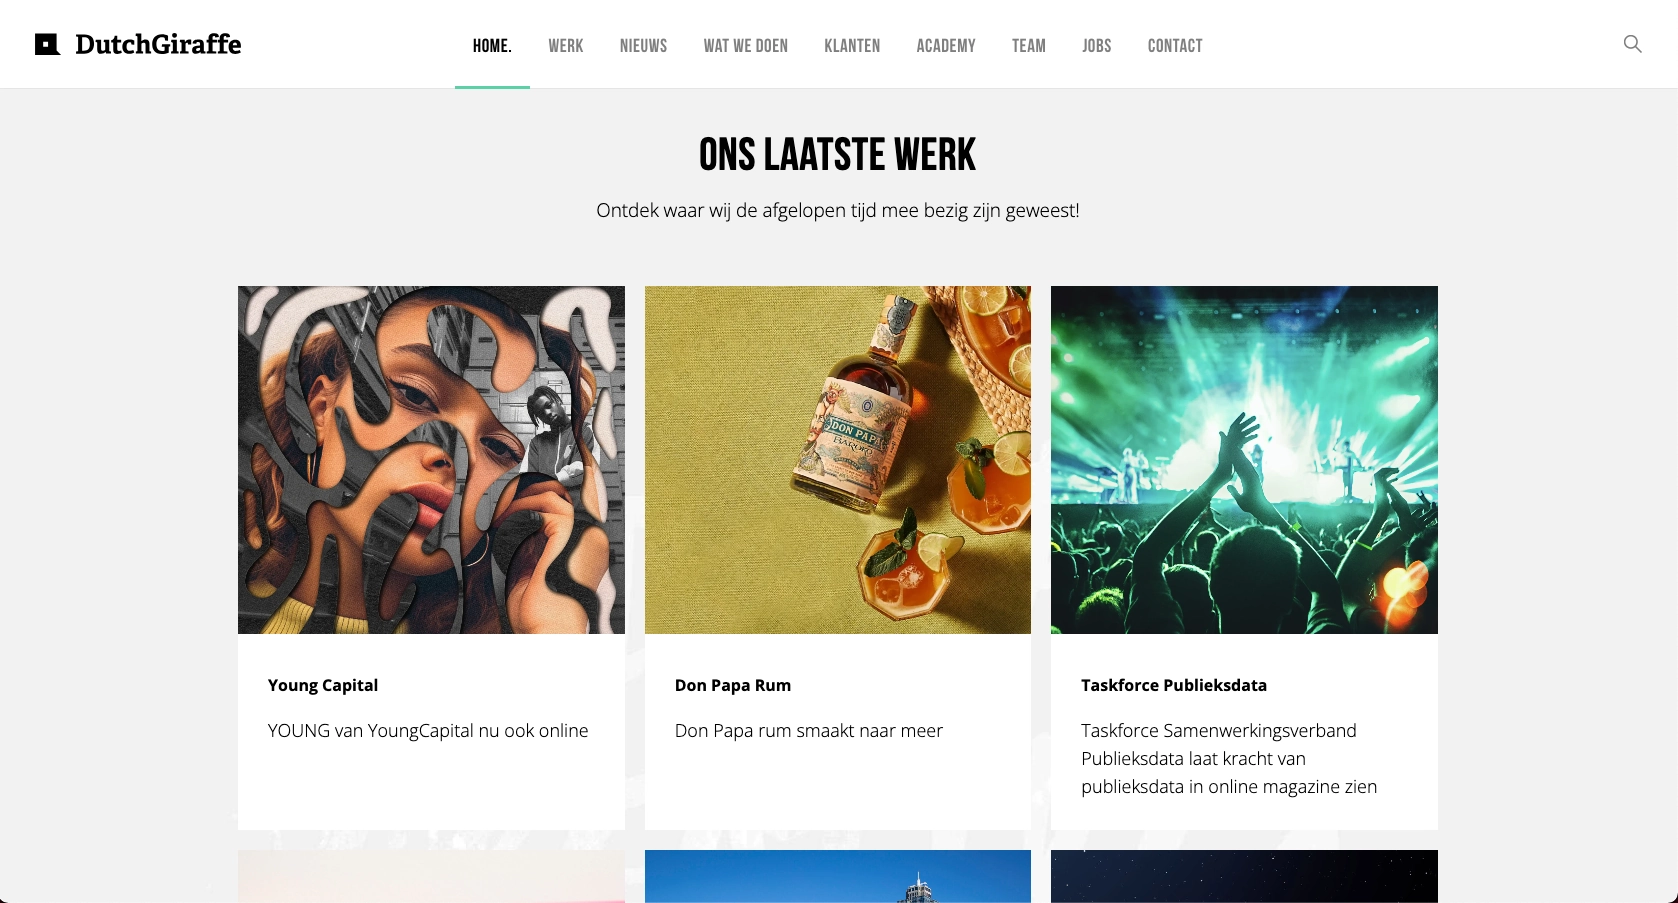Screen dimensions: 1678x903
Task: Select CONTACT in the top navigation
Action: pos(1175,46)
